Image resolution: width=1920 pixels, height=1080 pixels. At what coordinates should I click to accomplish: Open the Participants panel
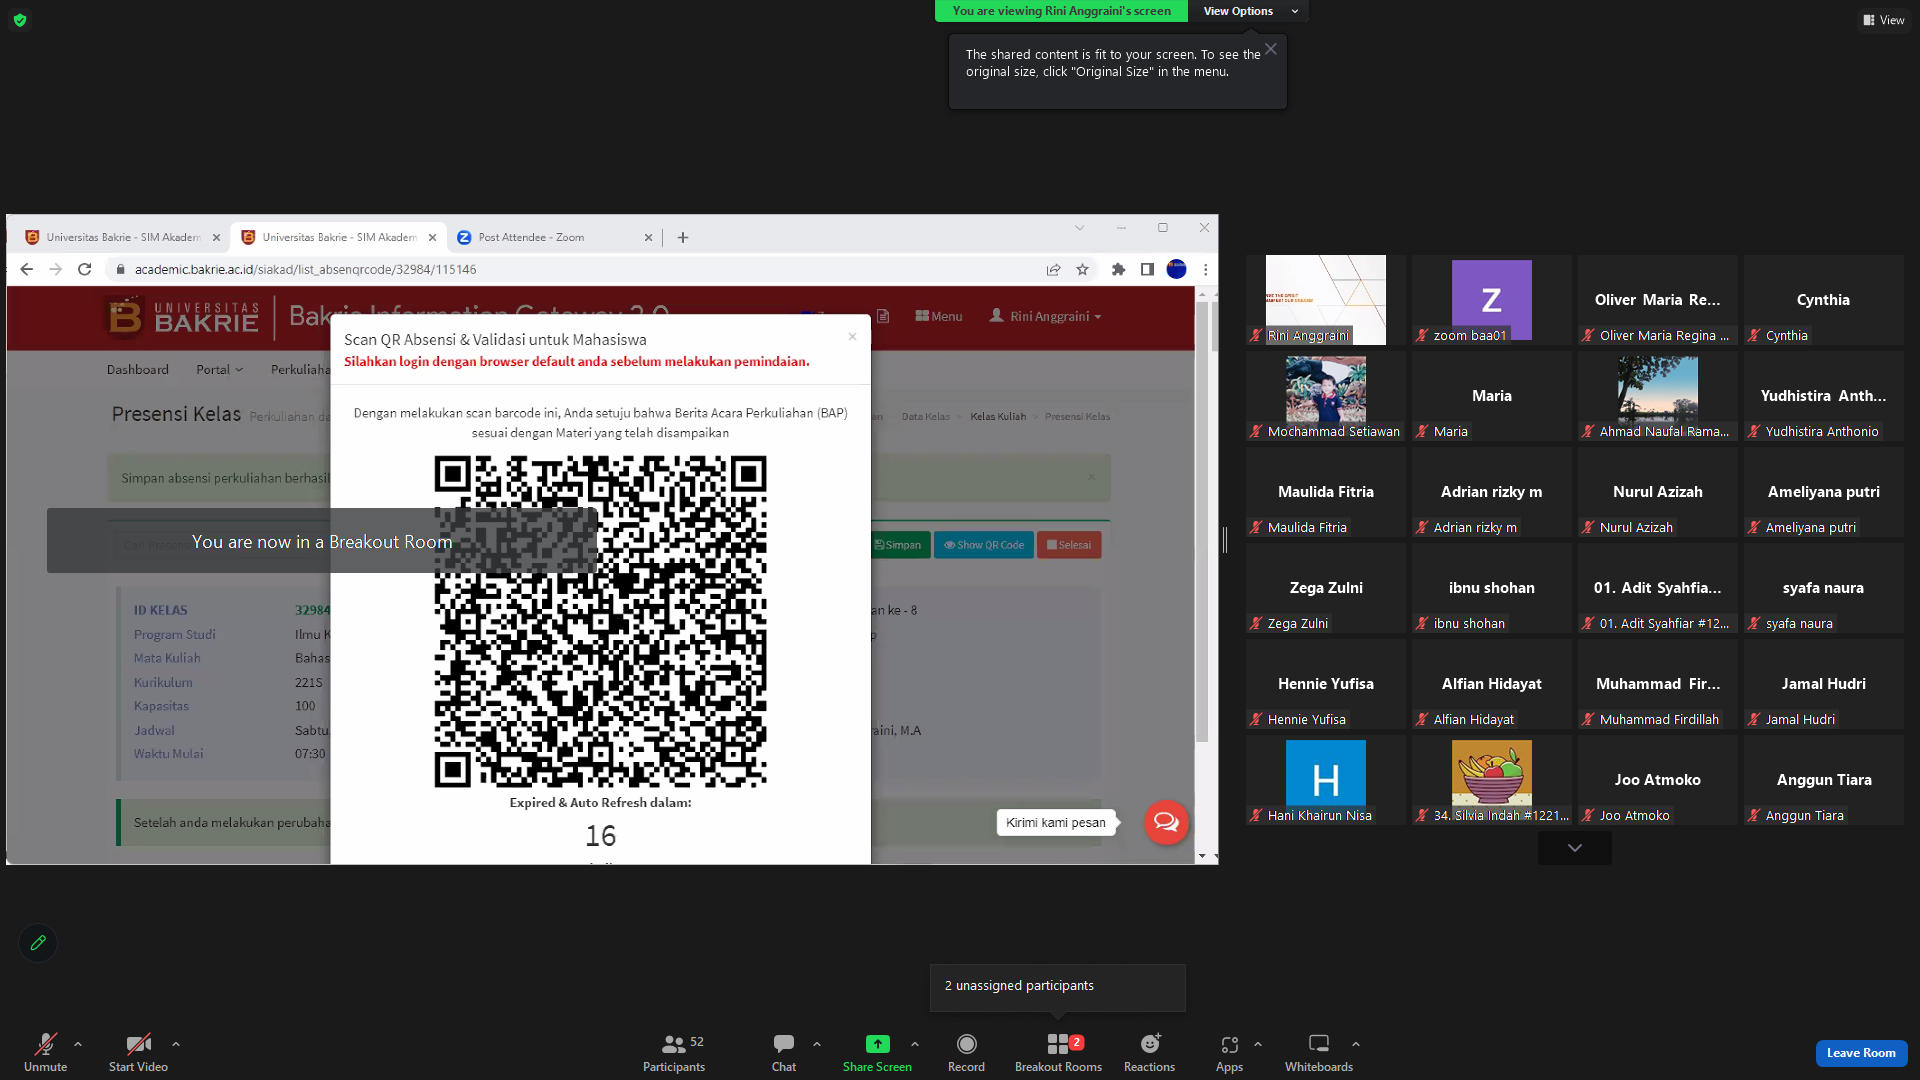click(x=674, y=1052)
